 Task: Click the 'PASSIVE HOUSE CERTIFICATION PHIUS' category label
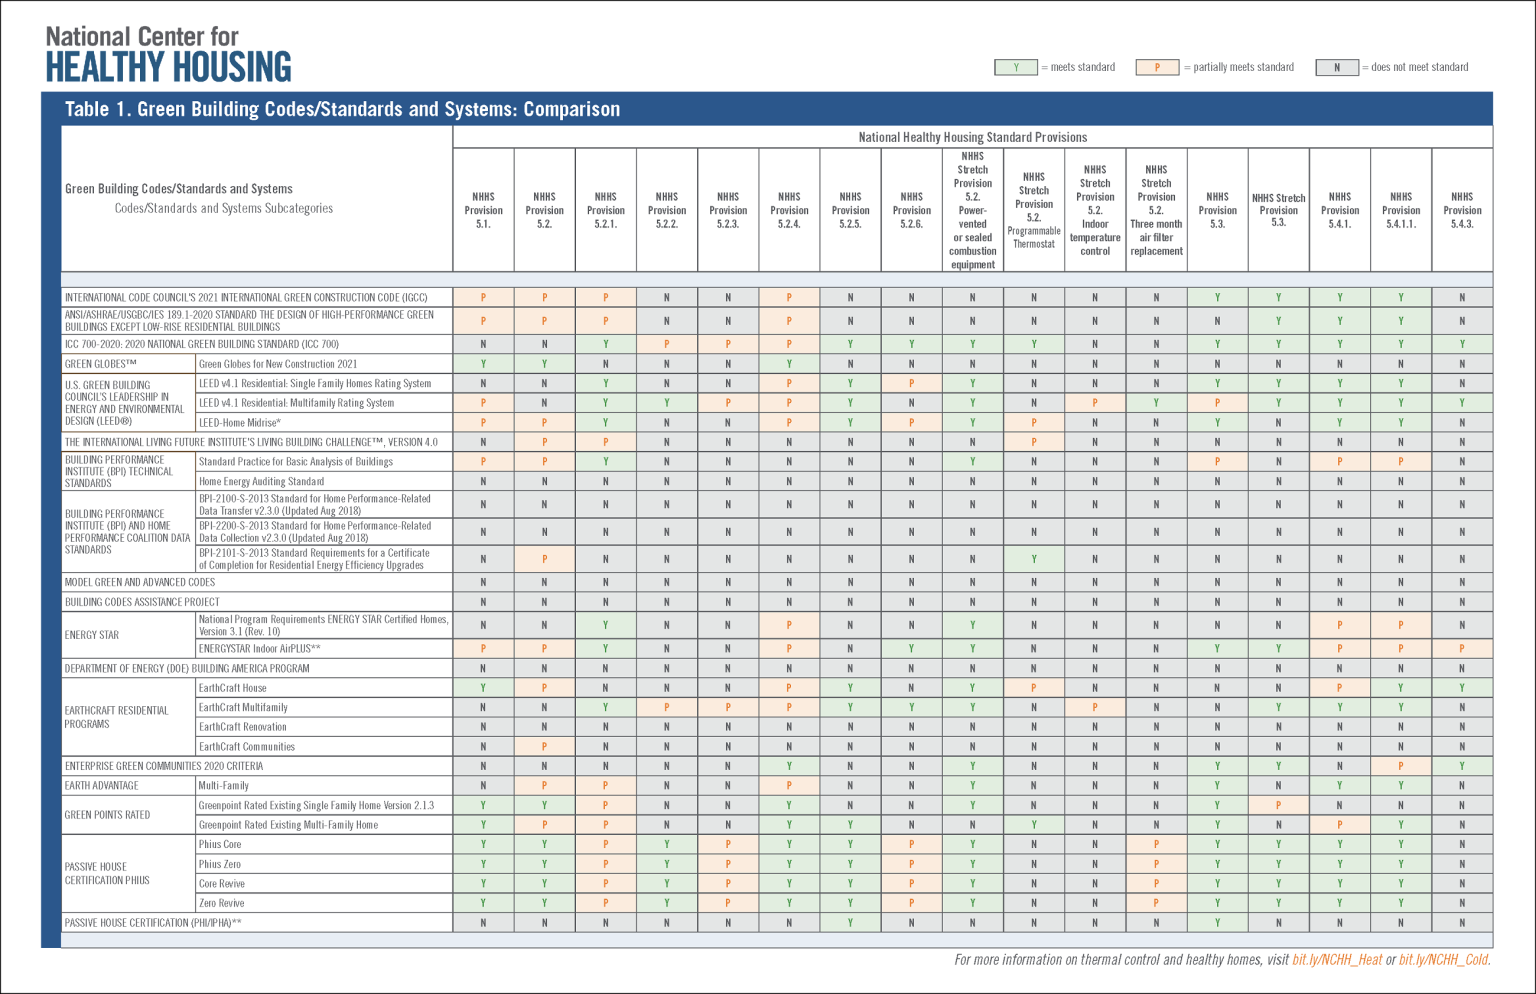point(107,874)
